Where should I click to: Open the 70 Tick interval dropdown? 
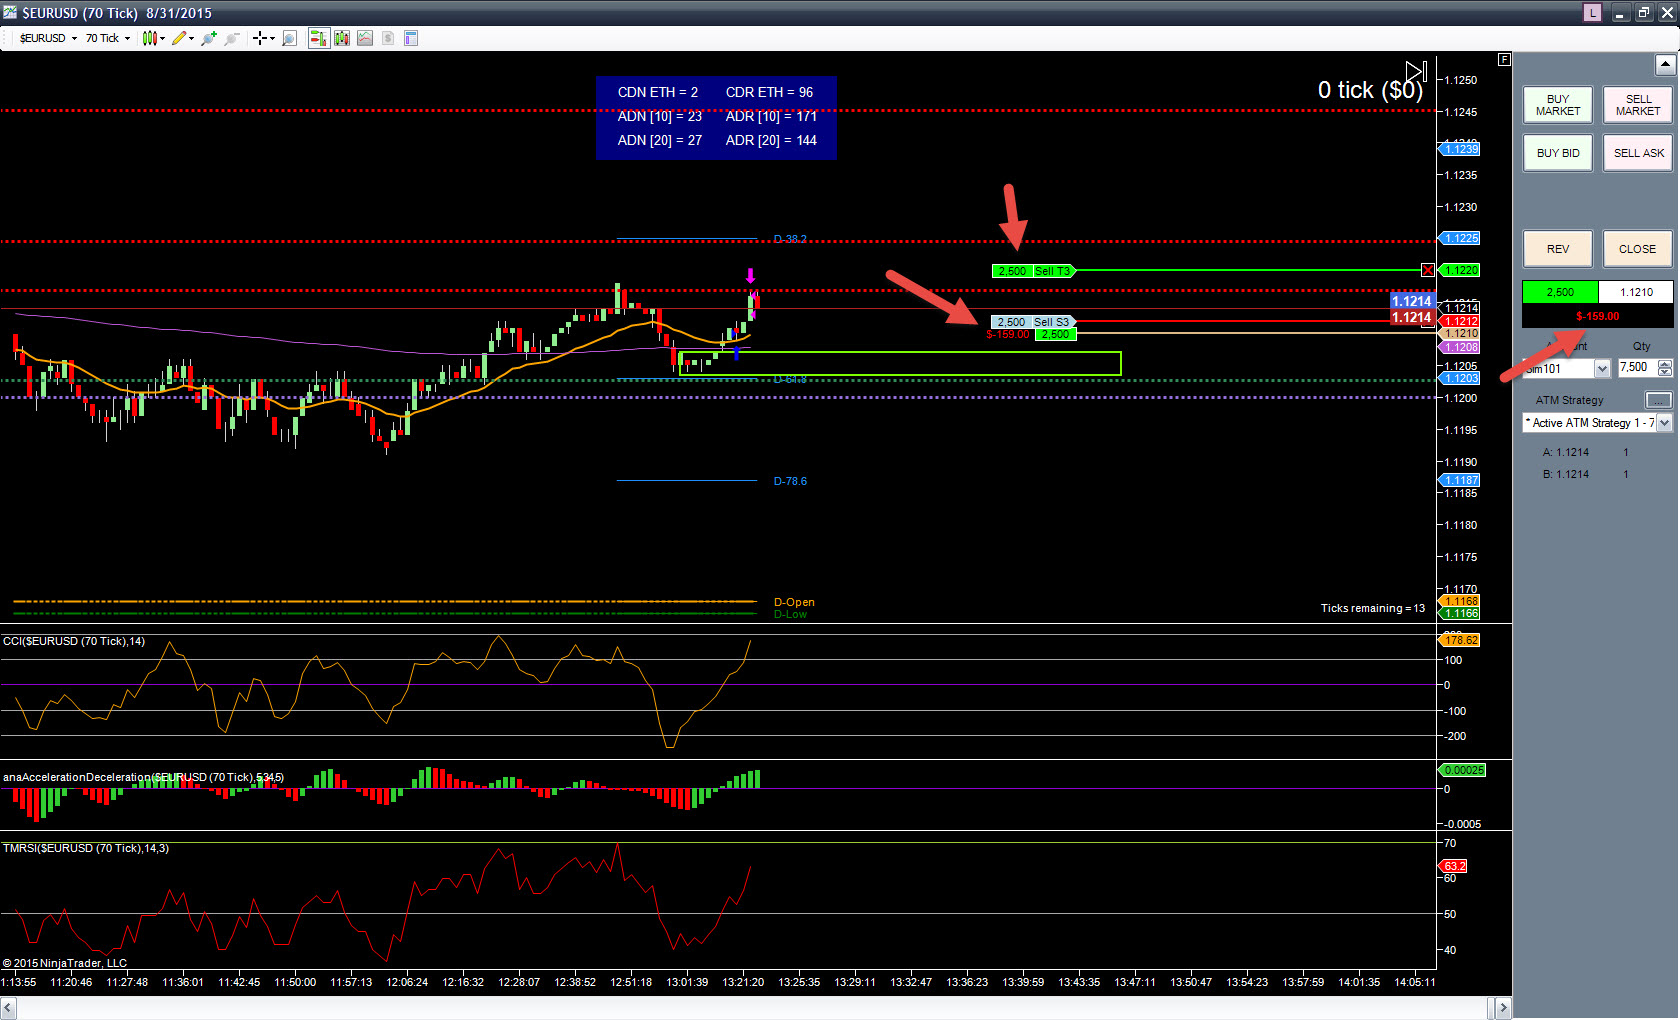point(107,38)
